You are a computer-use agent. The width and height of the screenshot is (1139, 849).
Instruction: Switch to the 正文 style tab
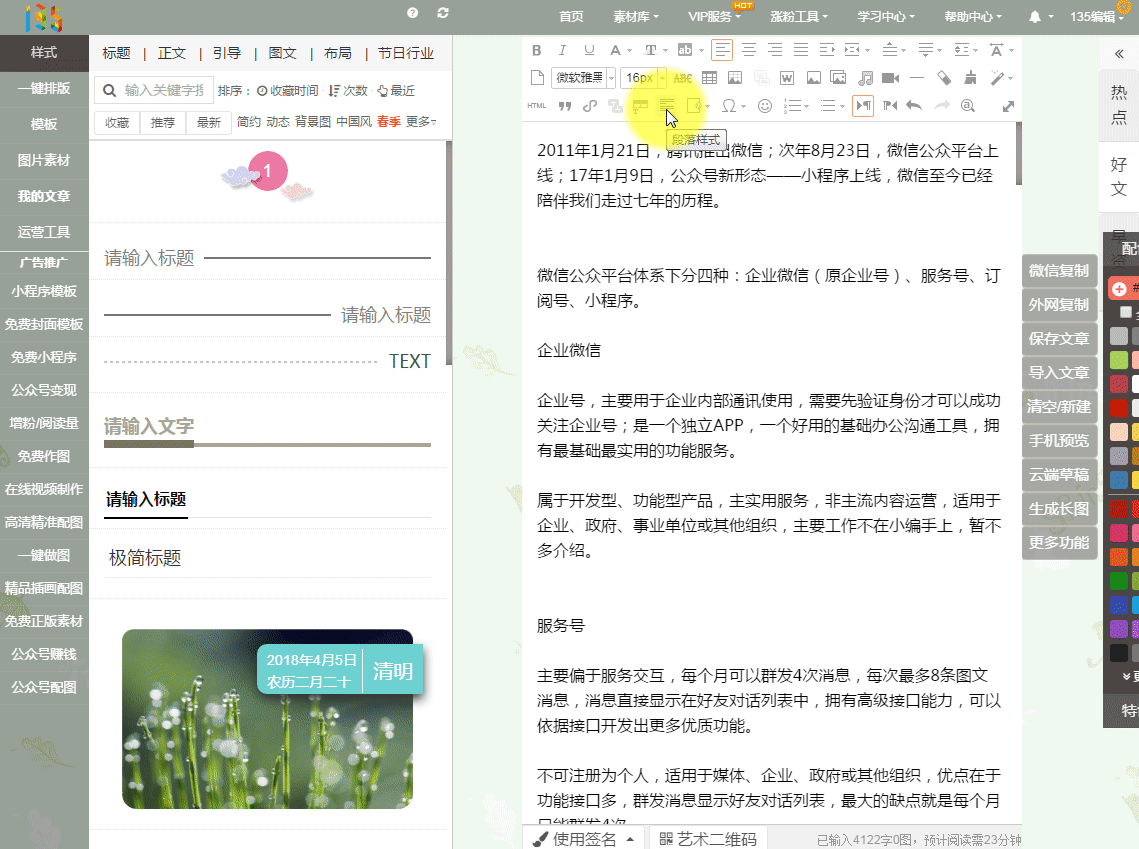point(171,53)
